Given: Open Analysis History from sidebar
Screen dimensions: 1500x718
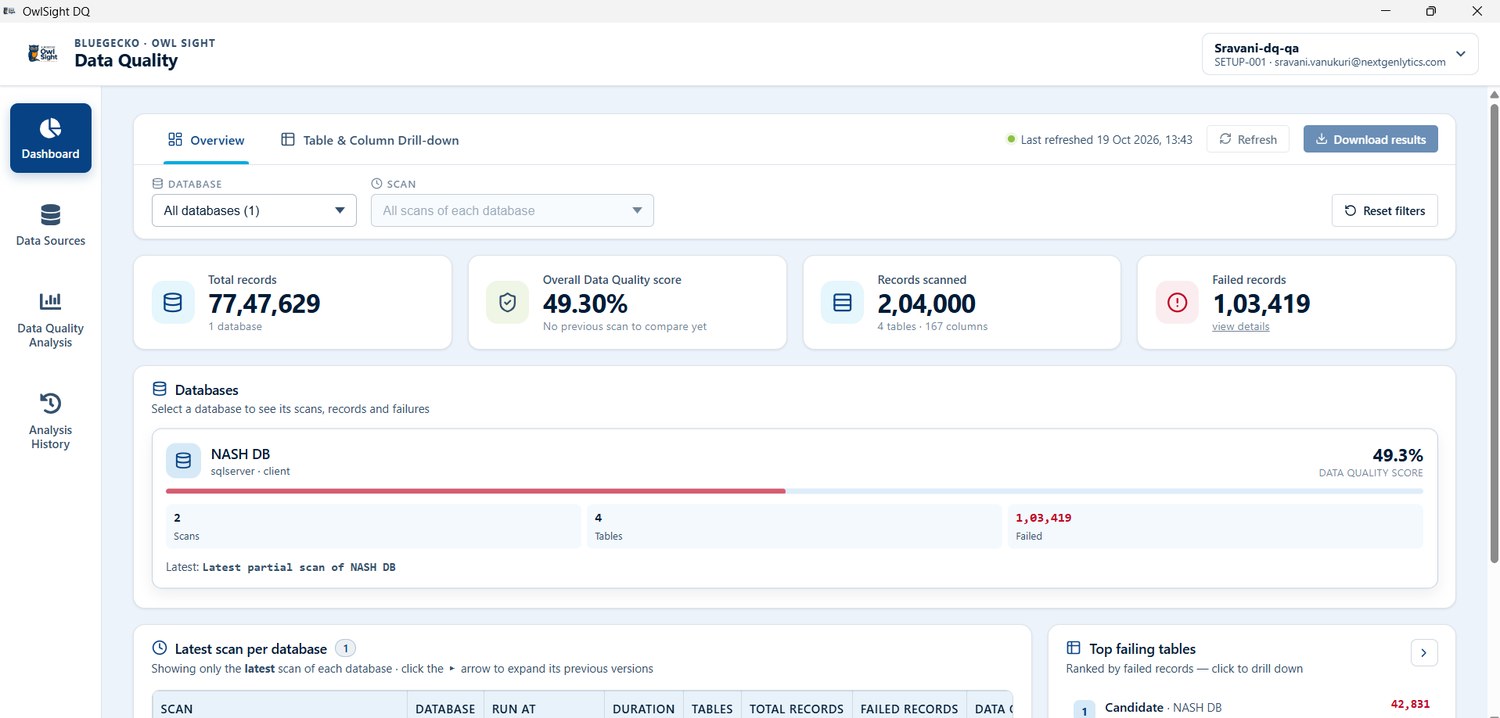Looking at the screenshot, I should tap(51, 421).
